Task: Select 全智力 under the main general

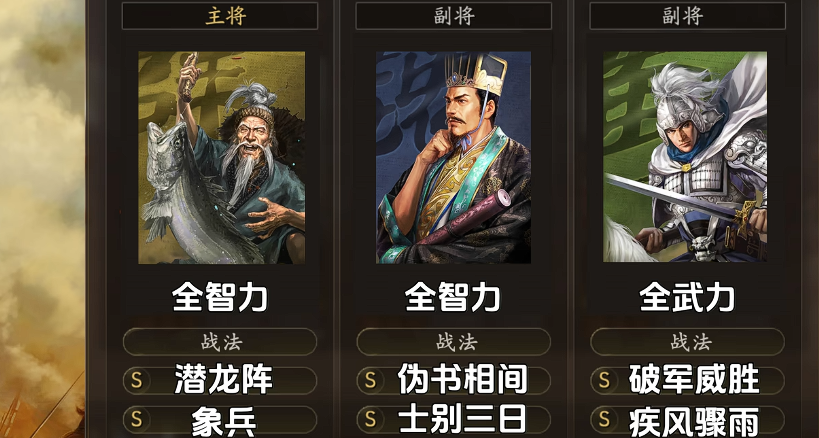Action: pos(220,298)
